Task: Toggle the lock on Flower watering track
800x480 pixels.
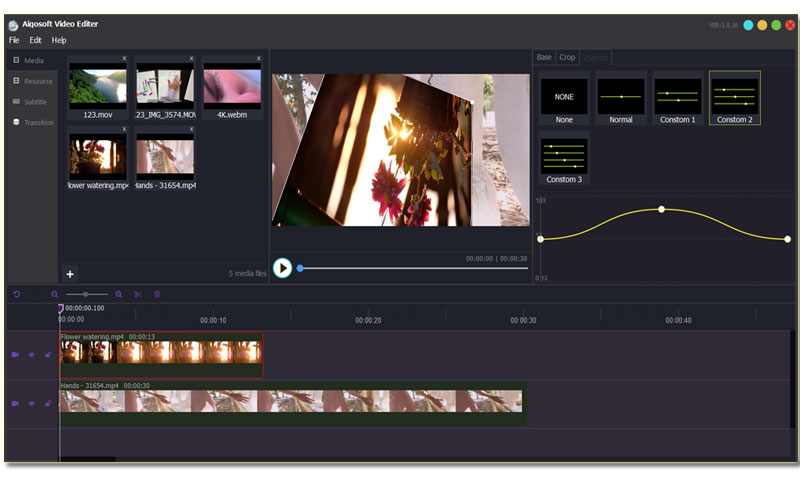Action: click(48, 355)
